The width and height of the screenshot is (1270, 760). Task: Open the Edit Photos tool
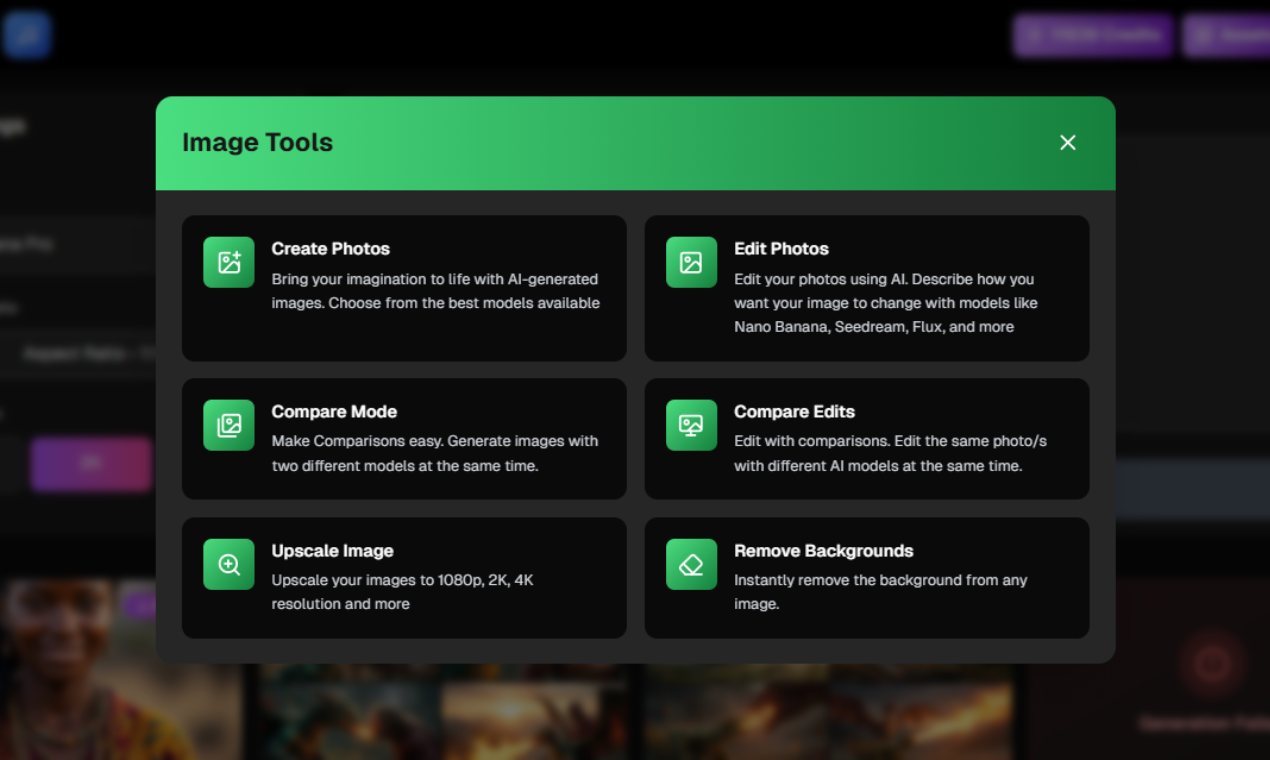coord(866,288)
